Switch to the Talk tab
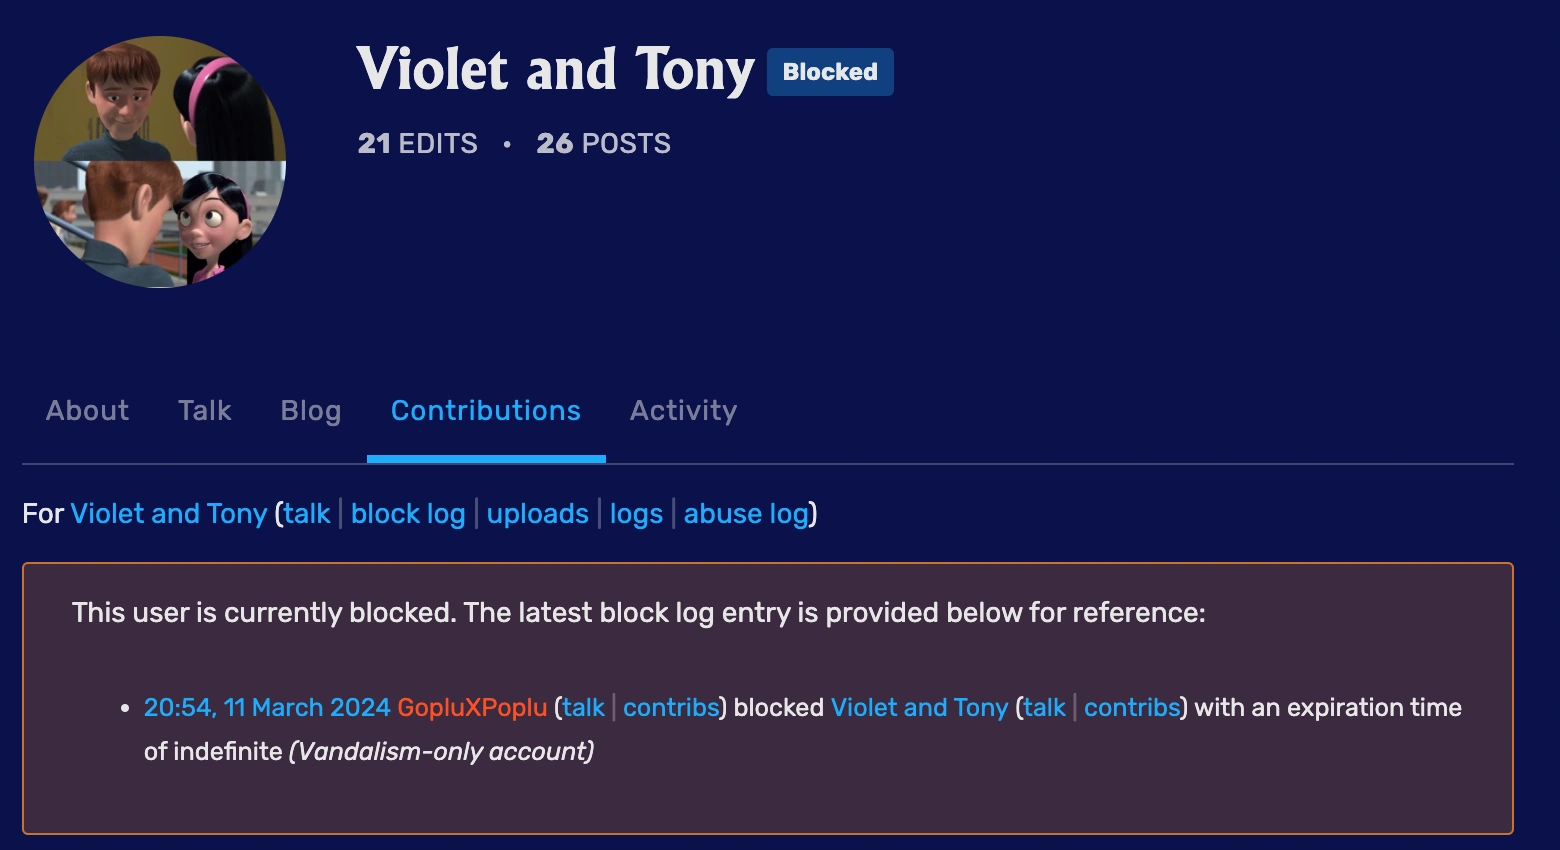Image resolution: width=1560 pixels, height=850 pixels. [204, 411]
